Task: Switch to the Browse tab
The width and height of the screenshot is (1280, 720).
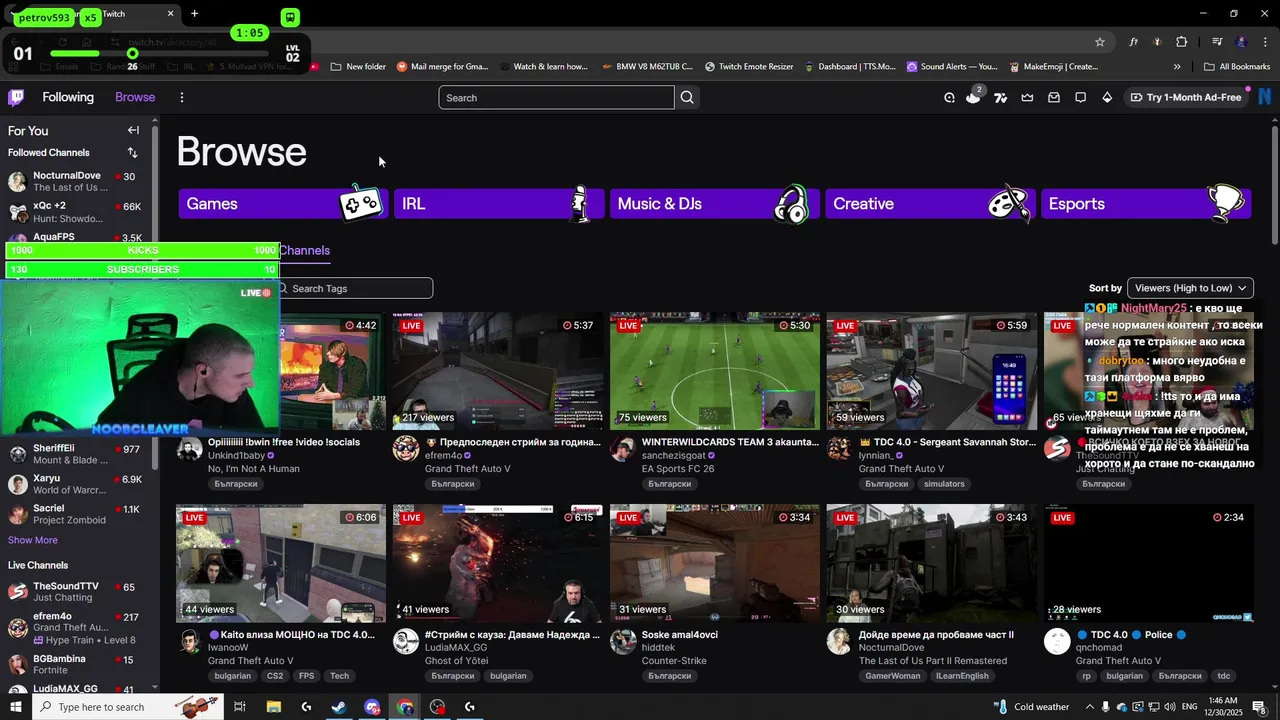Action: (135, 97)
